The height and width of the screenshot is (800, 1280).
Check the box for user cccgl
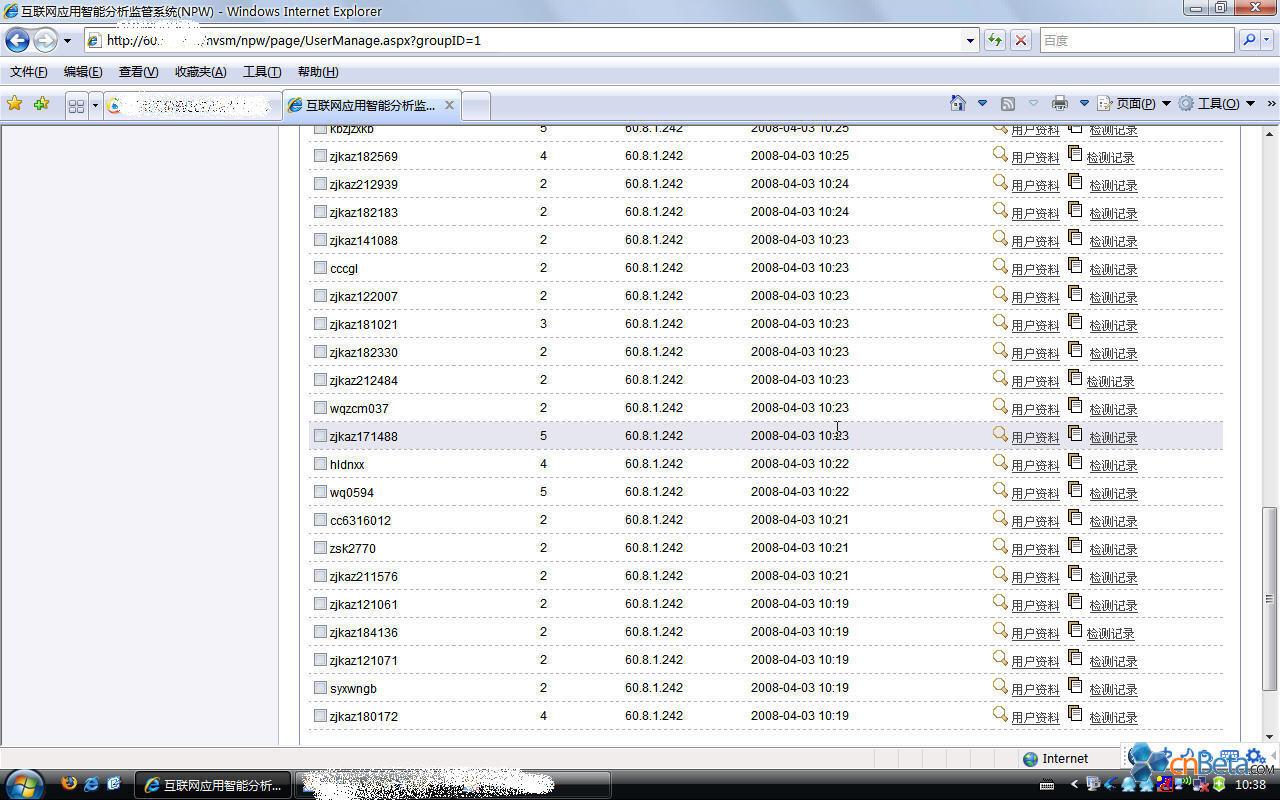click(x=321, y=268)
